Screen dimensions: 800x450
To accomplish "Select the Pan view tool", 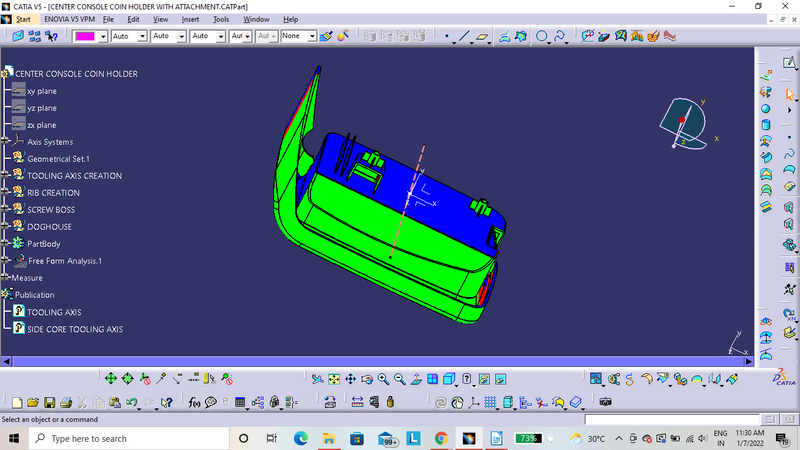I will tap(351, 379).
